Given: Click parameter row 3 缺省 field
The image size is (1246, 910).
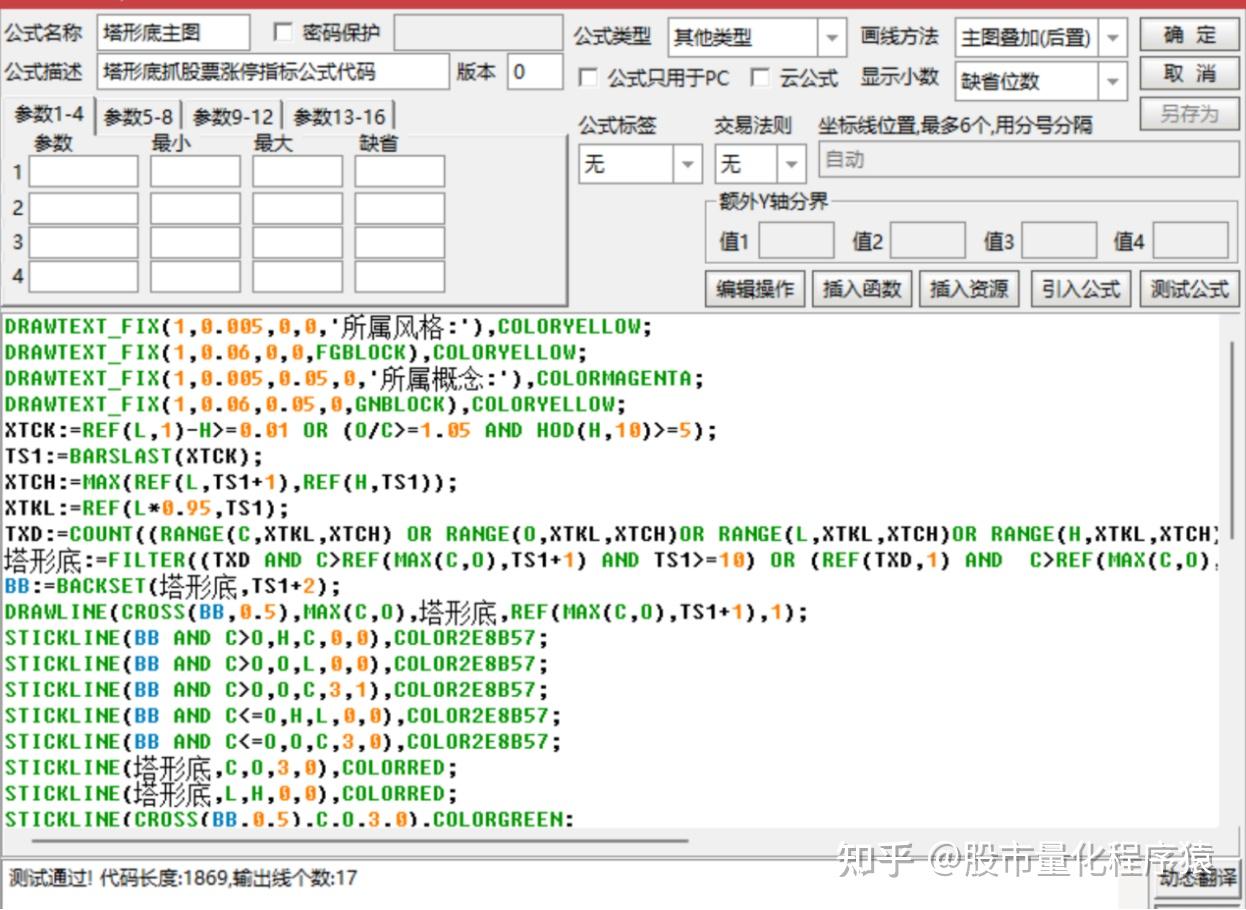Looking at the screenshot, I should click(399, 242).
